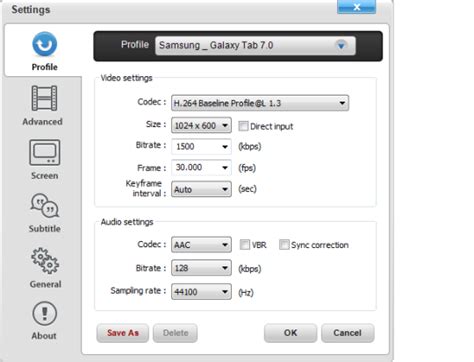The width and height of the screenshot is (474, 362).
Task: Click the Video settings group label
Action: coord(126,78)
